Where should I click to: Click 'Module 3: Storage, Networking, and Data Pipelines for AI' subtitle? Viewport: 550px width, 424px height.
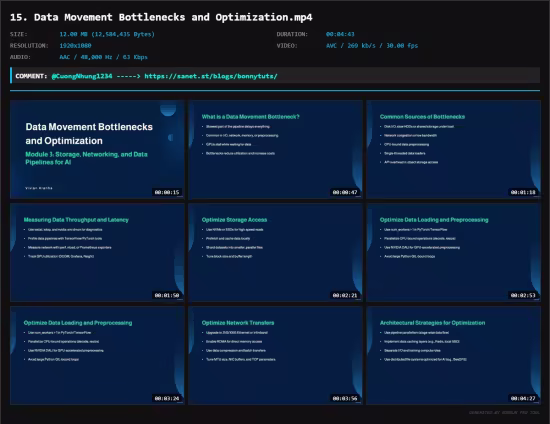[x=86, y=158]
